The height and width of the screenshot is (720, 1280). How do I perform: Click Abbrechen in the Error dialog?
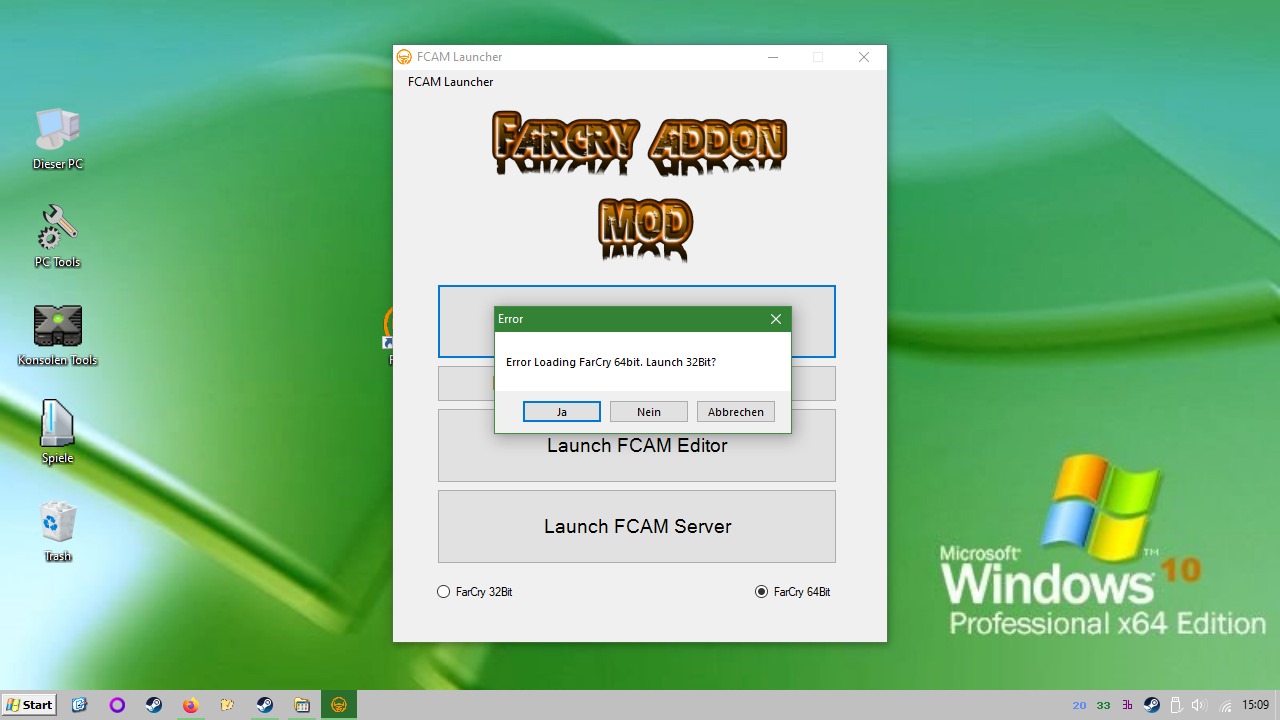click(736, 412)
